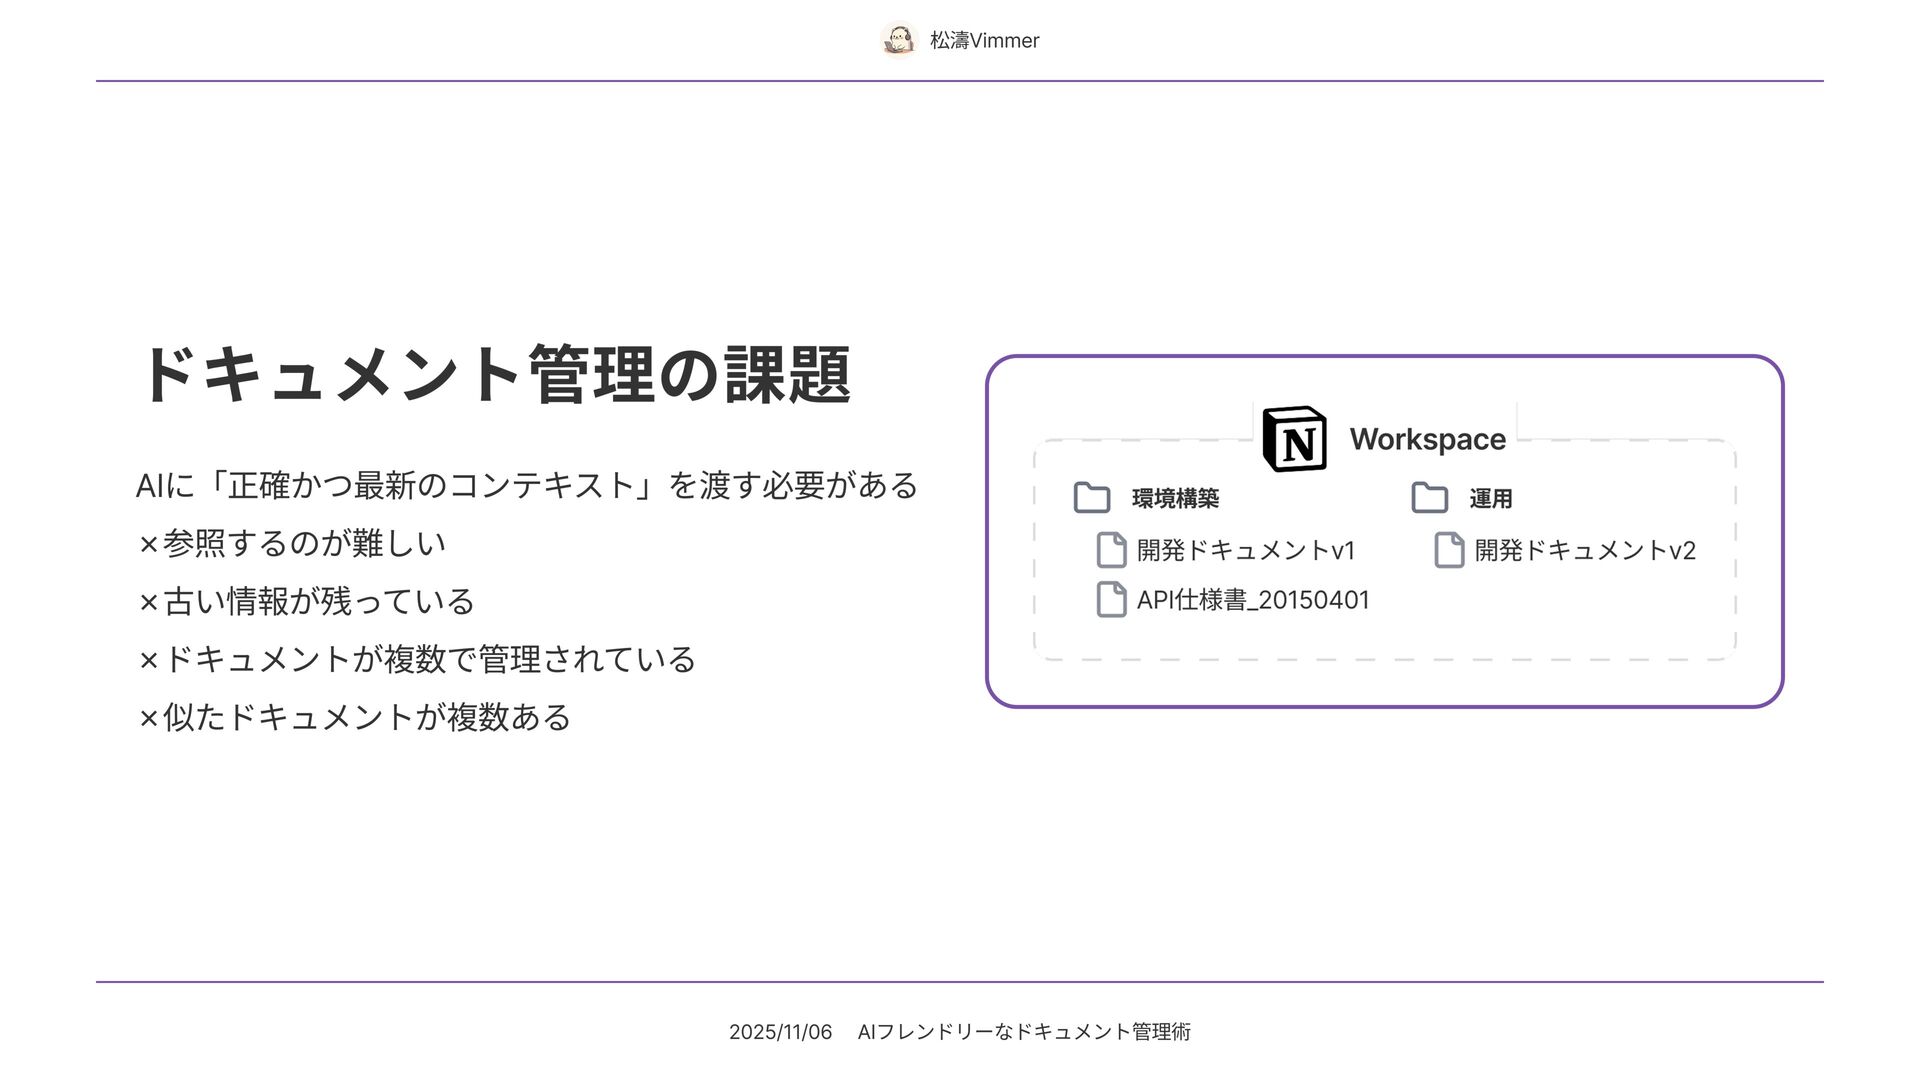Click the line ×参照するのが難しい
The height and width of the screenshot is (1080, 1920).
(x=291, y=543)
